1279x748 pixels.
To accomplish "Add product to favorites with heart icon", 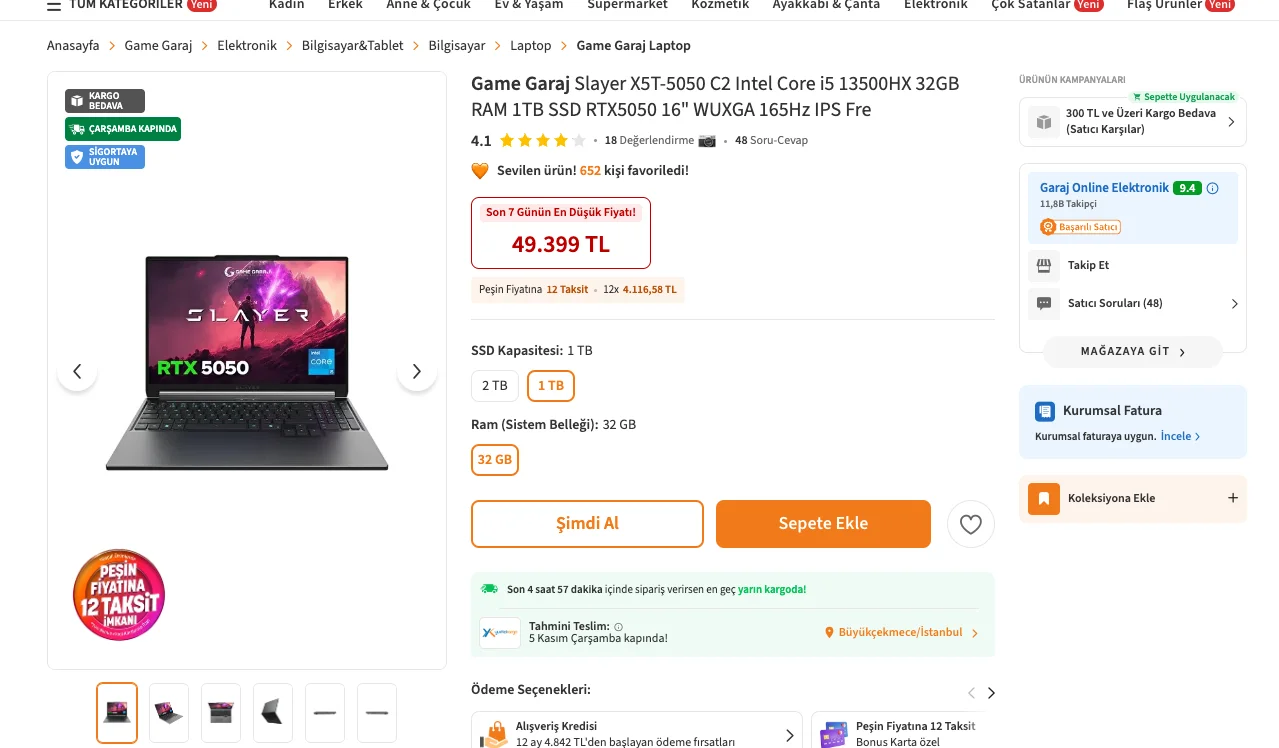I will tap(970, 524).
